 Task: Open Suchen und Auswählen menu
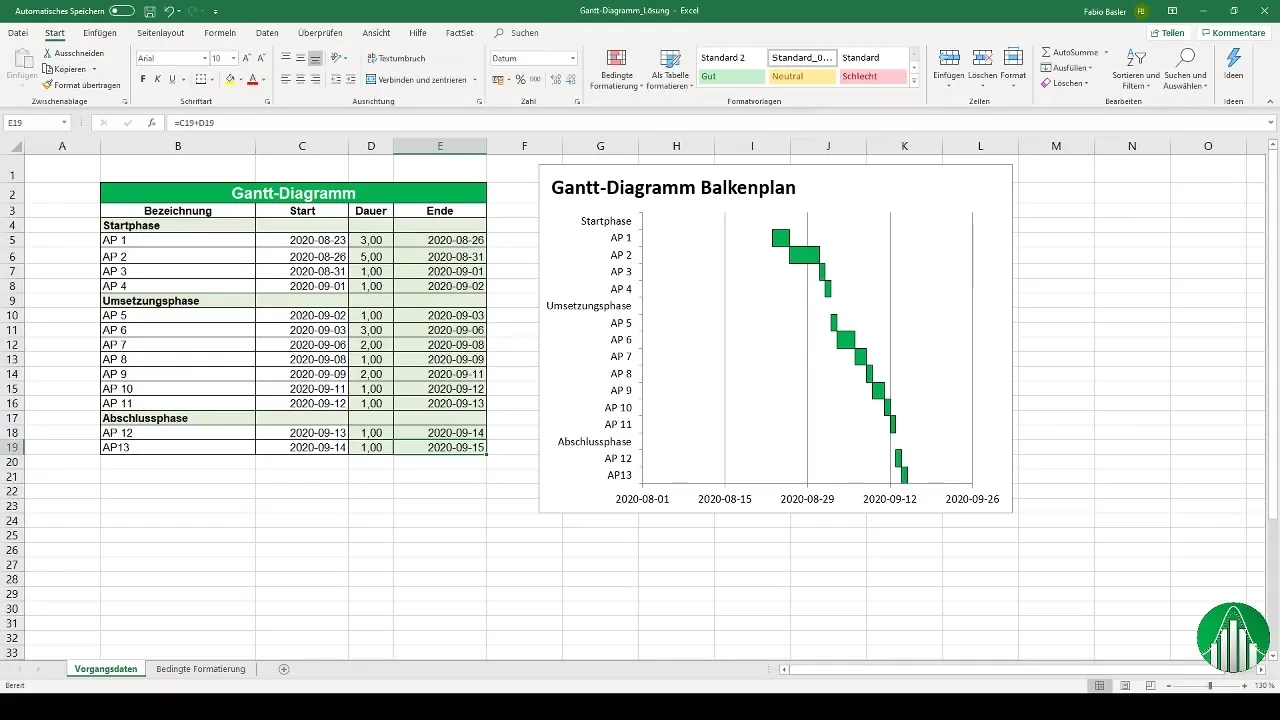pyautogui.click(x=1186, y=69)
